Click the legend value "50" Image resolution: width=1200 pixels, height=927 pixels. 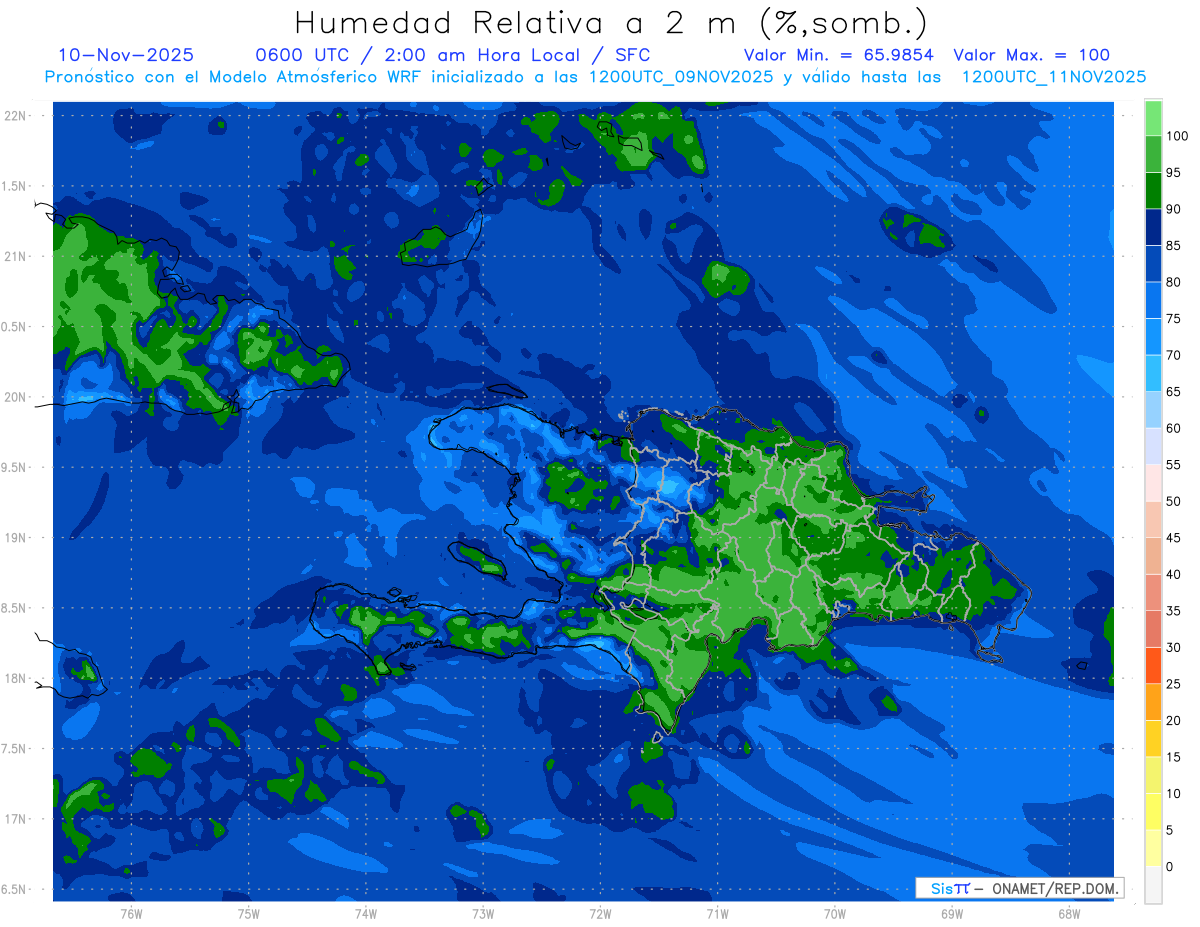(1174, 501)
